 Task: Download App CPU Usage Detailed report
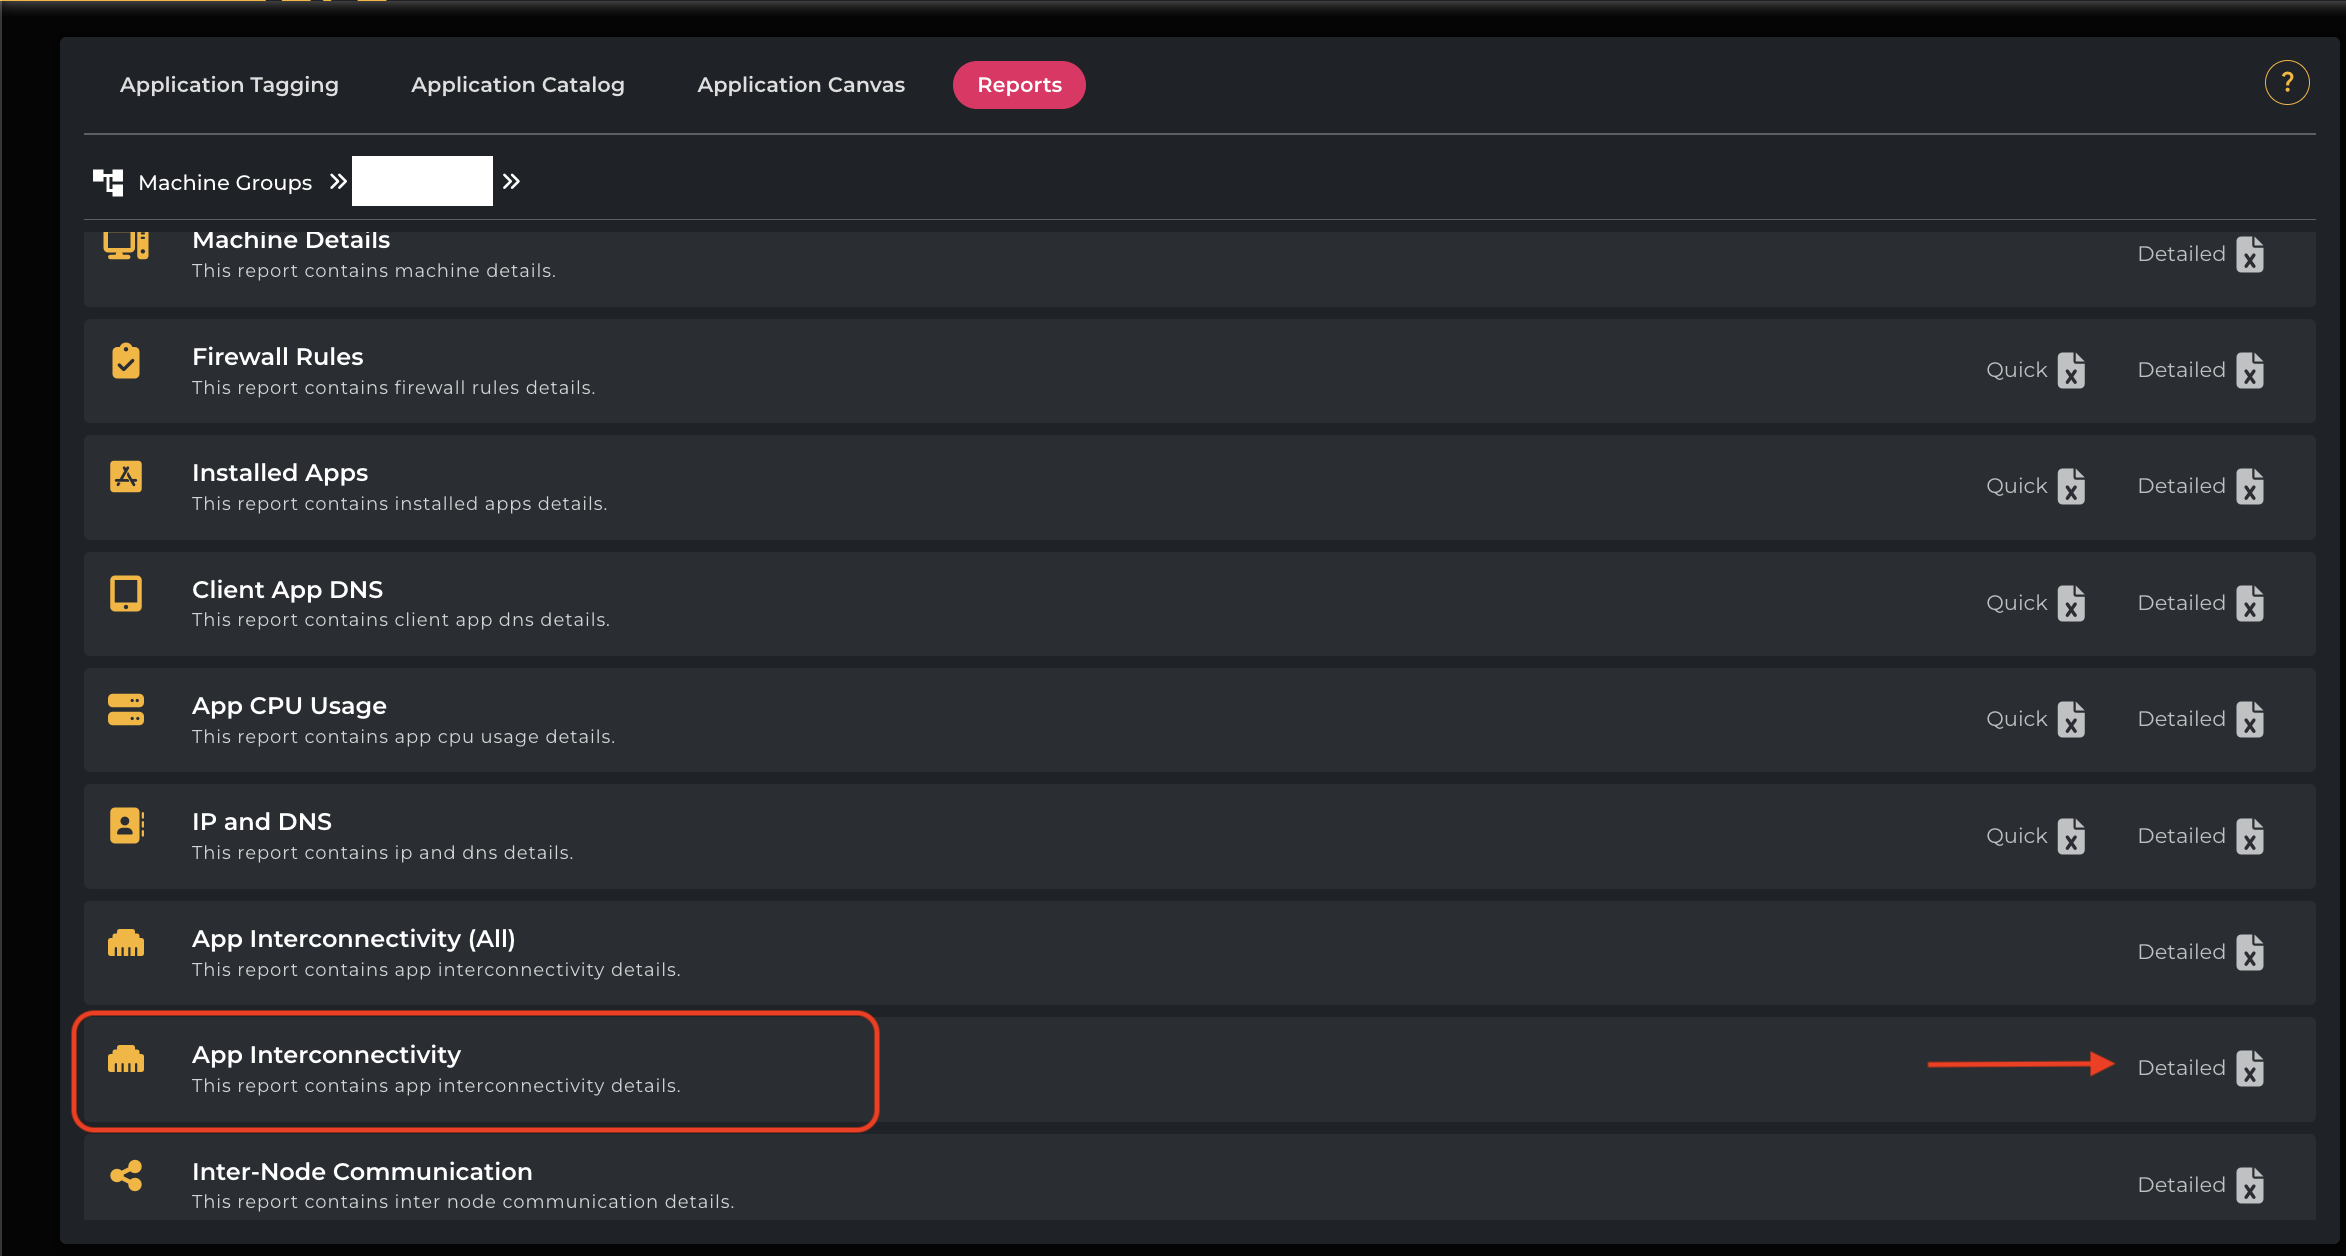[x=2249, y=720]
